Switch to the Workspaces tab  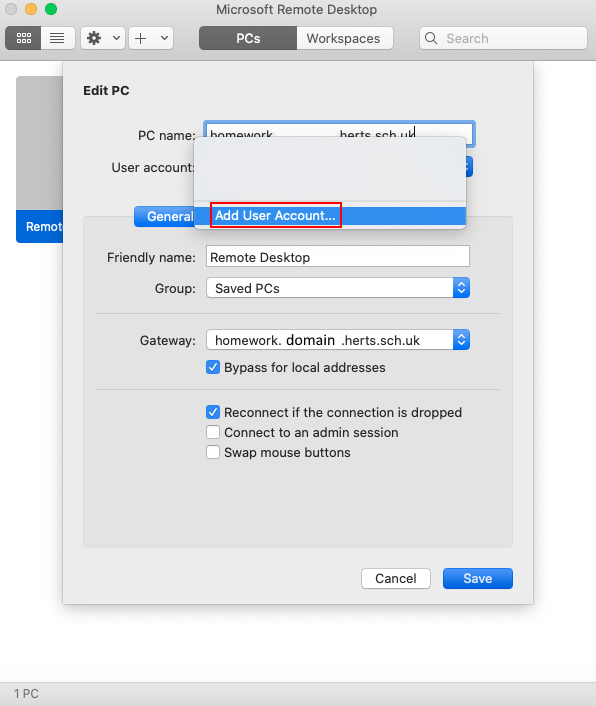tap(344, 38)
